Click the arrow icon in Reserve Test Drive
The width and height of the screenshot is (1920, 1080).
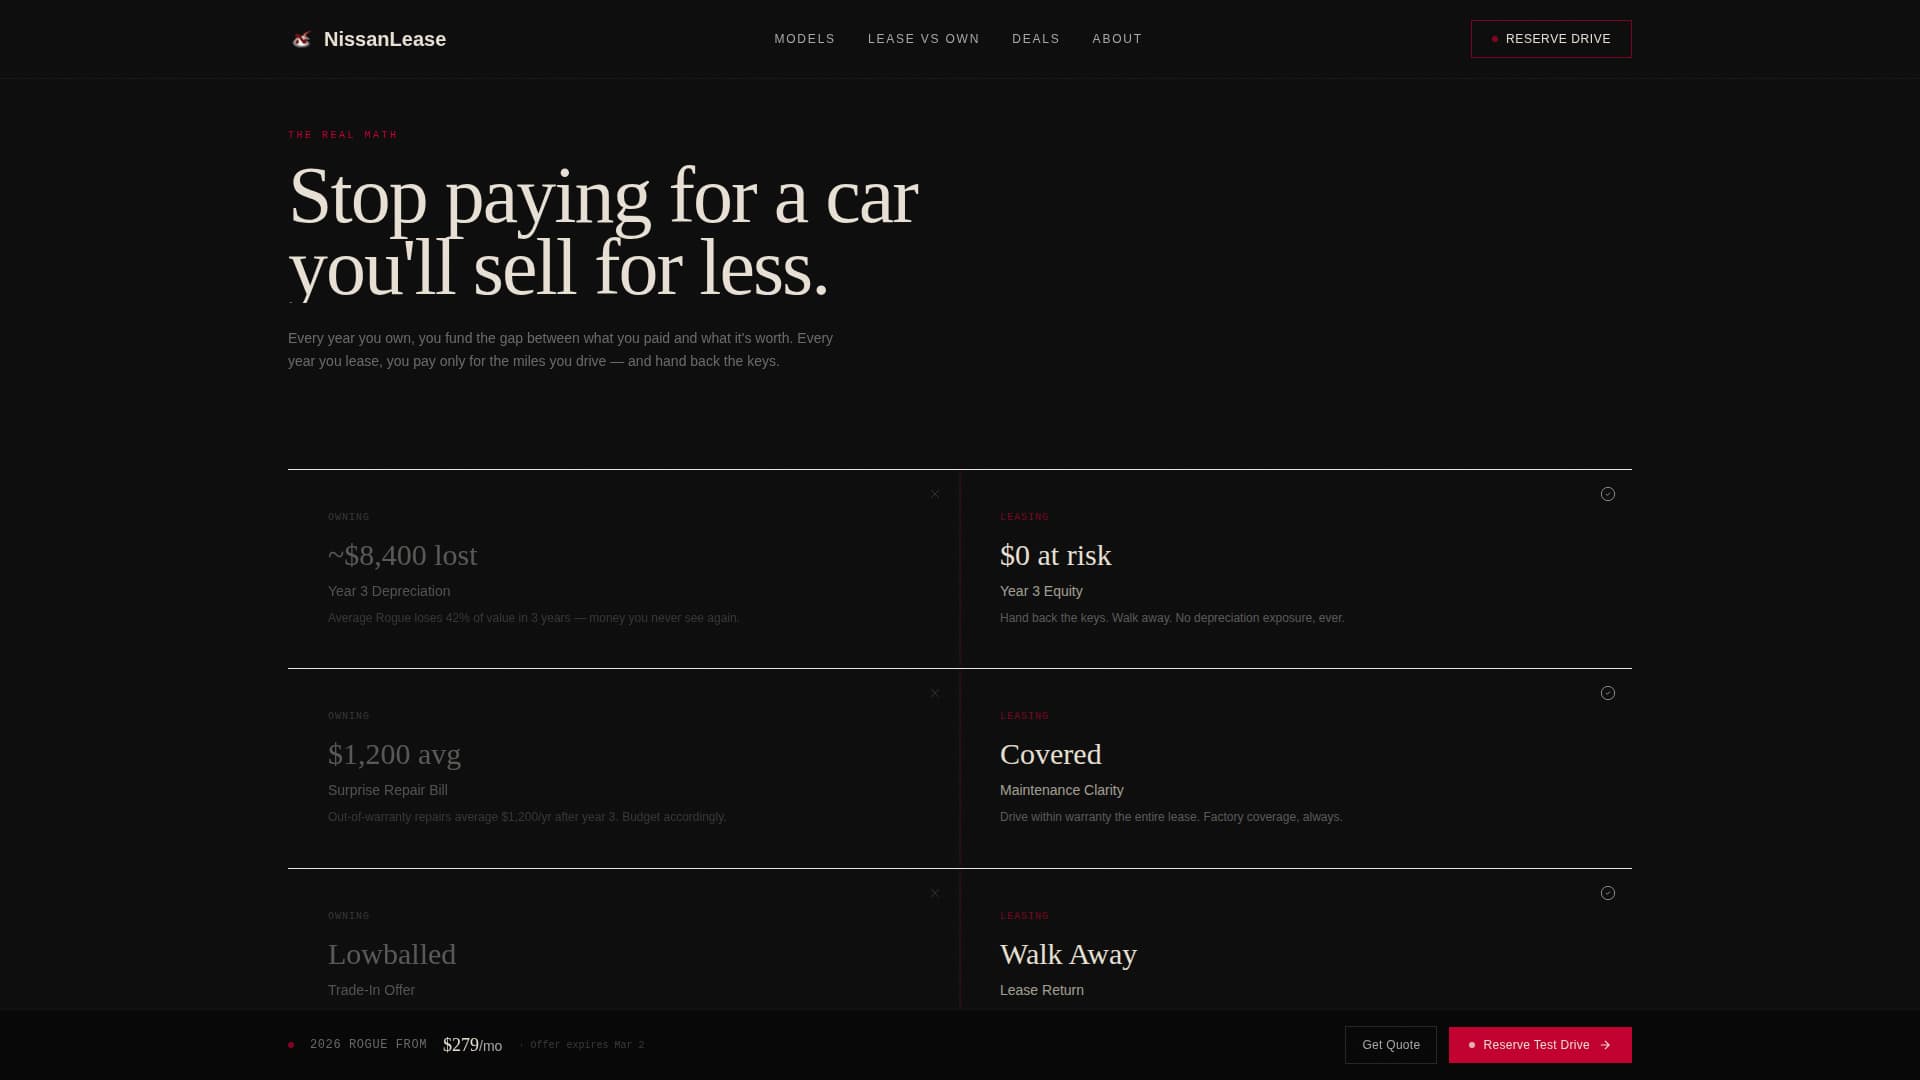(1605, 1045)
